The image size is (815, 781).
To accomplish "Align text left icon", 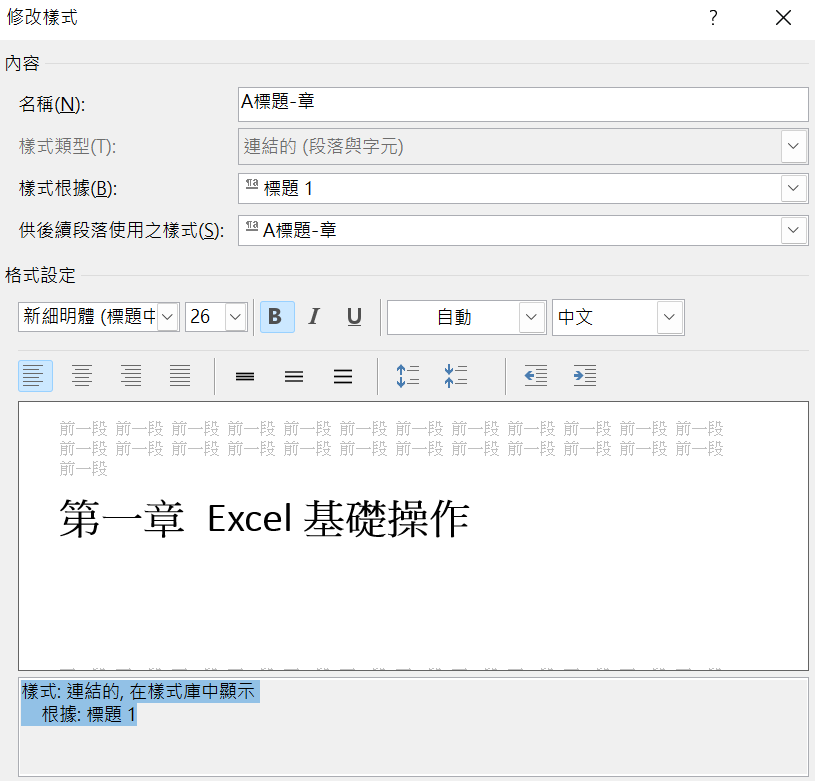I will 35,375.
